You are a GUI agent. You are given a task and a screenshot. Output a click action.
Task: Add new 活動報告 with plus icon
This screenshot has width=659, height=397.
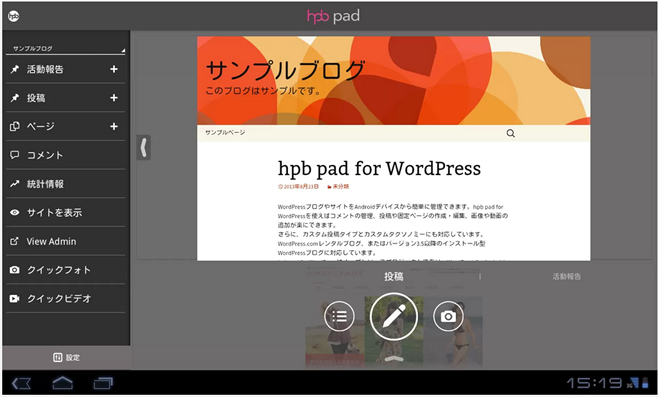(x=114, y=69)
